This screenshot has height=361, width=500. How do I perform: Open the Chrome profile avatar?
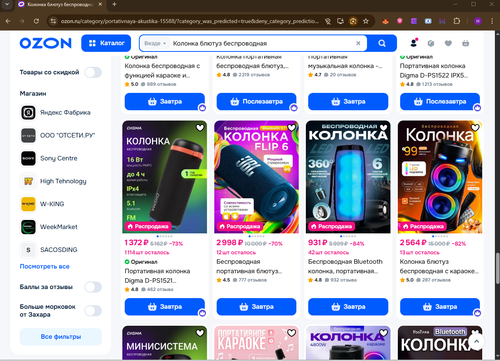coord(478,21)
